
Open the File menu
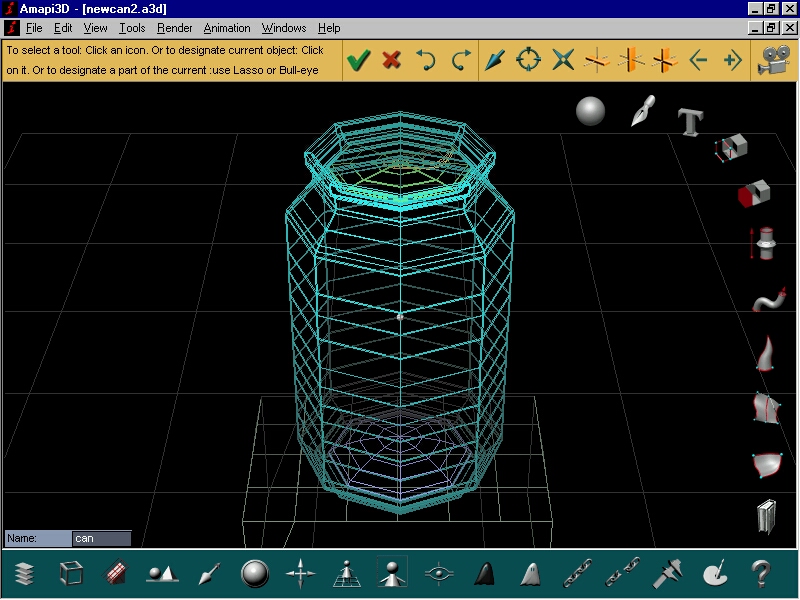point(34,28)
